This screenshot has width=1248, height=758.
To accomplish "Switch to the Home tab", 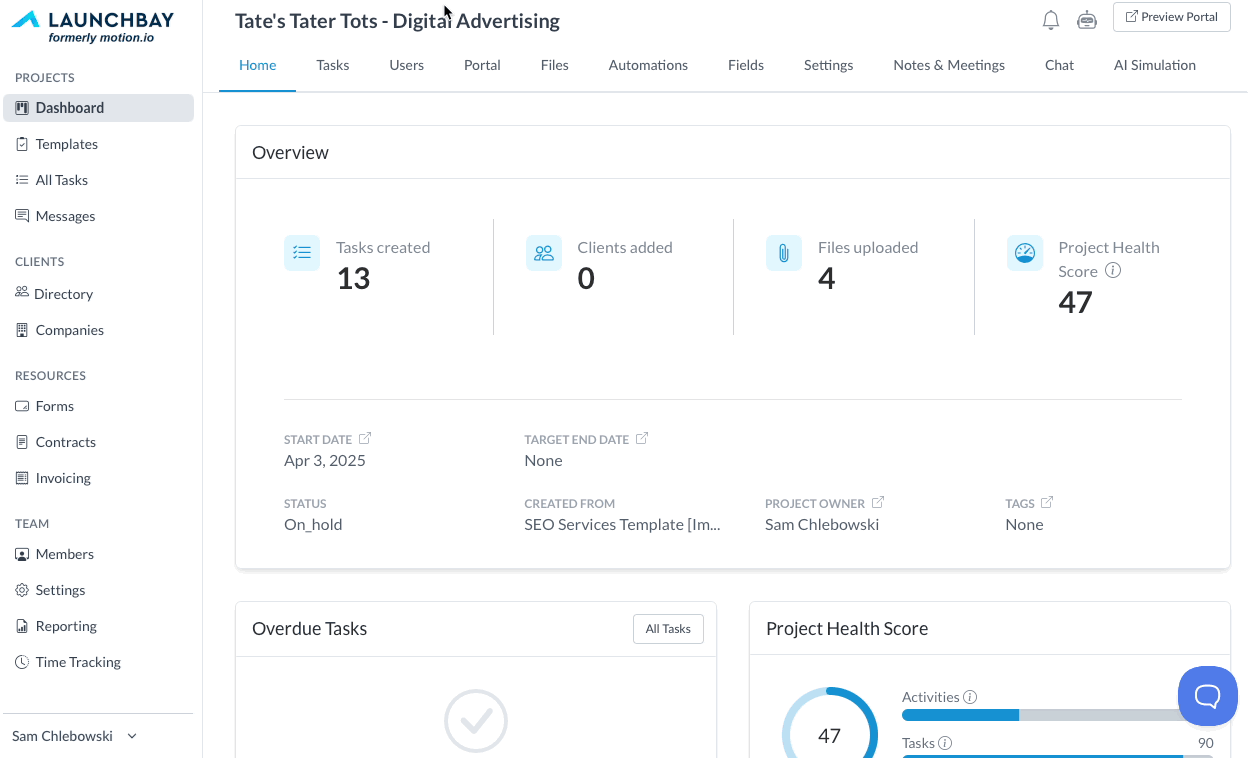I will pos(257,65).
